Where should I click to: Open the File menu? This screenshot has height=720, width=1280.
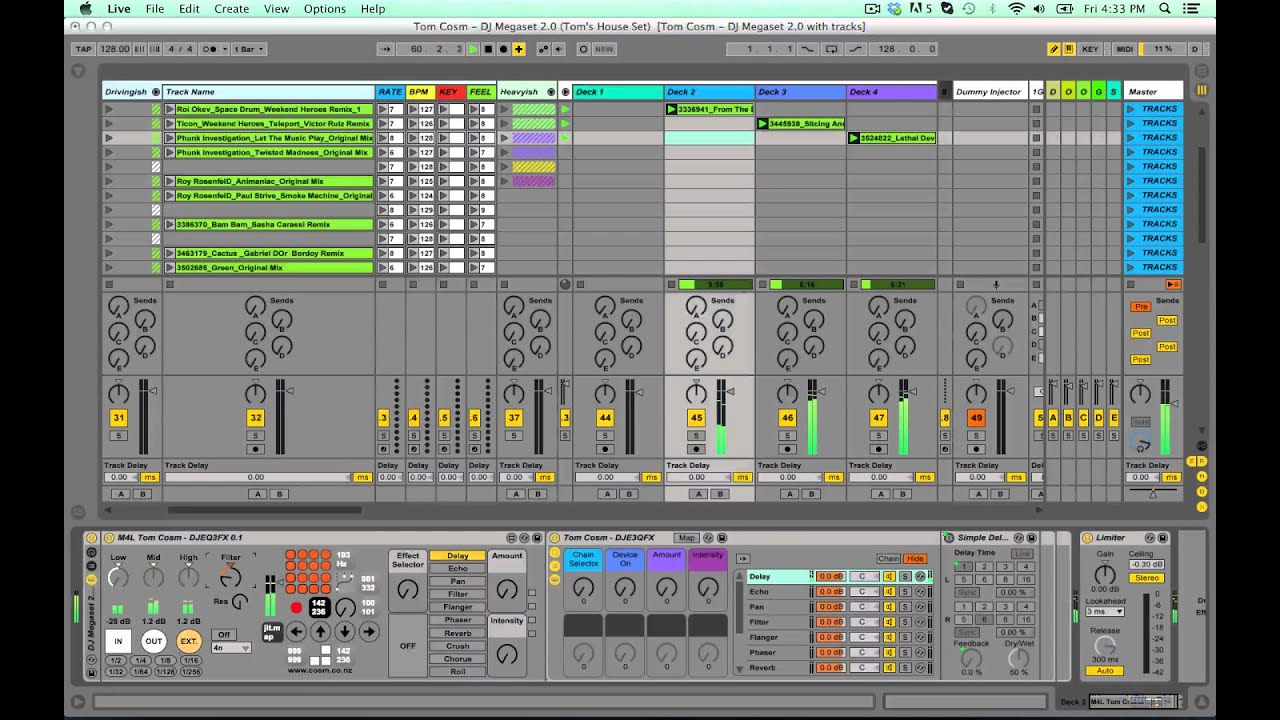point(155,9)
